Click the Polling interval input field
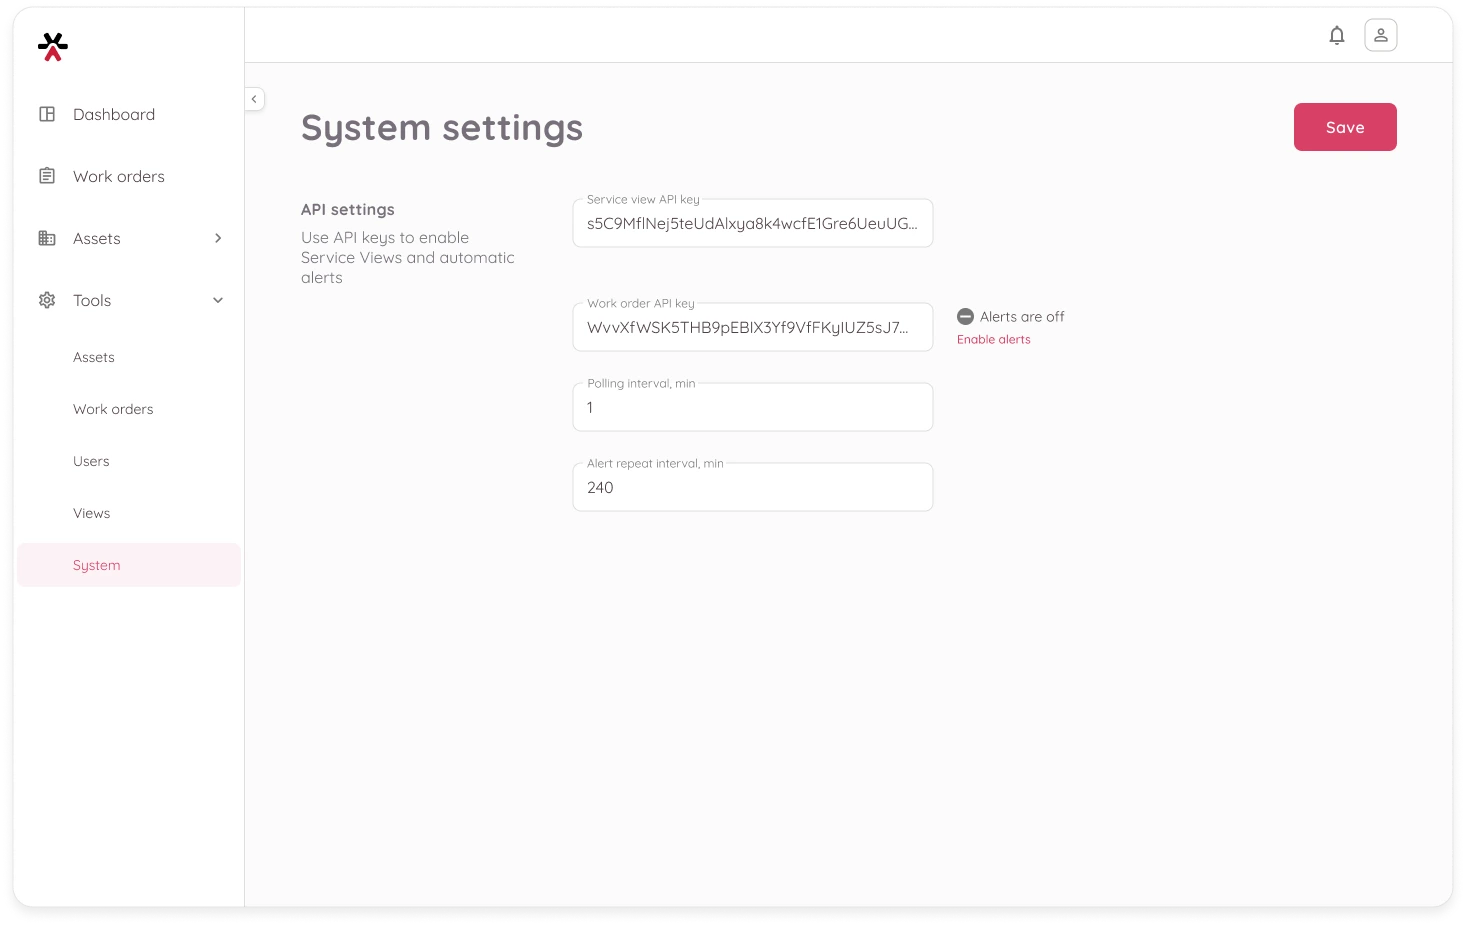 752,408
